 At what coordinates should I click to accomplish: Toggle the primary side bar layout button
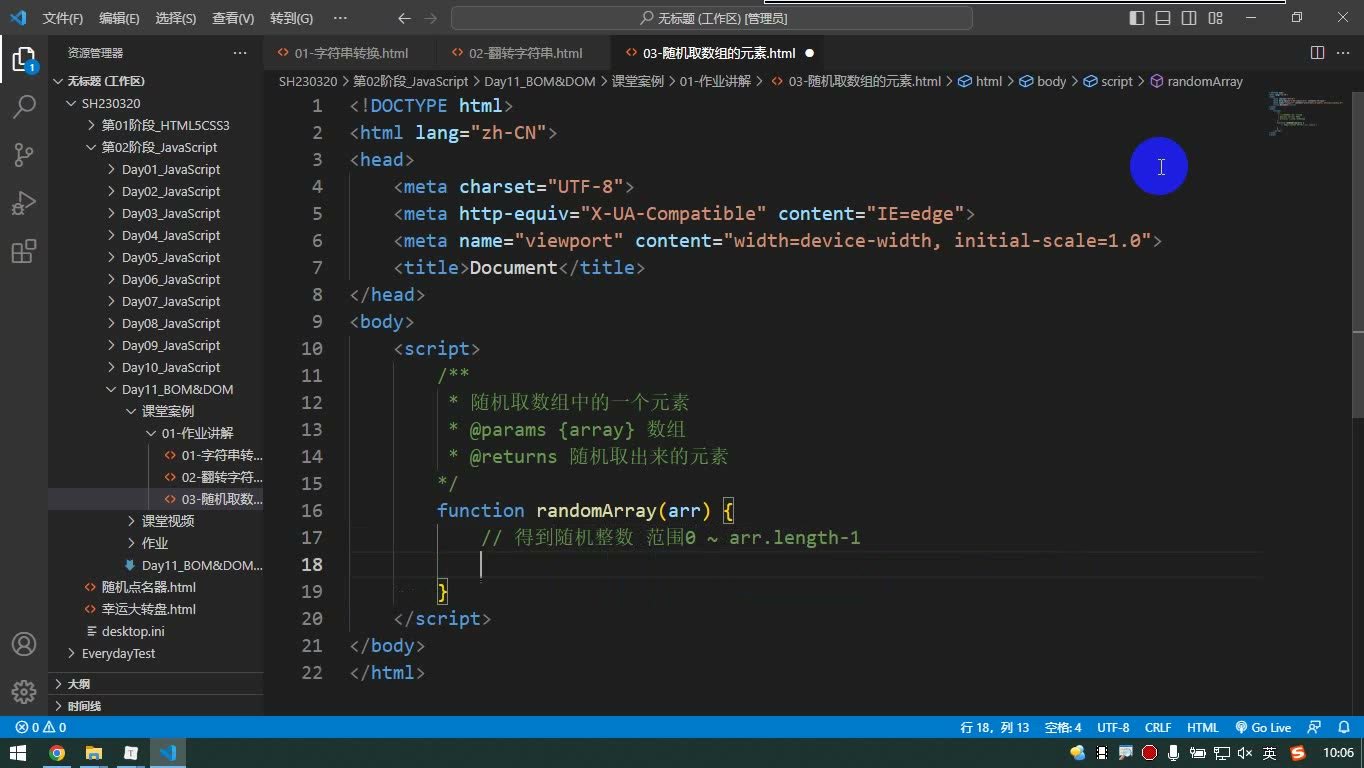pyautogui.click(x=1137, y=18)
